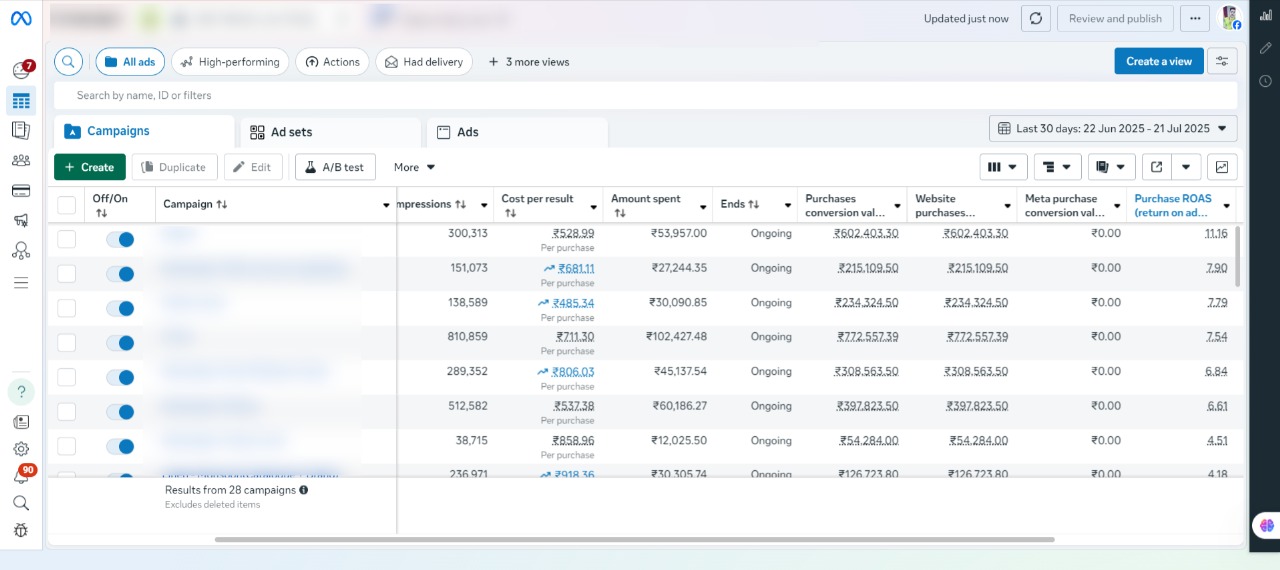Open Billing card icon in left sidebar
Viewport: 1280px width, 570px height.
[21, 190]
